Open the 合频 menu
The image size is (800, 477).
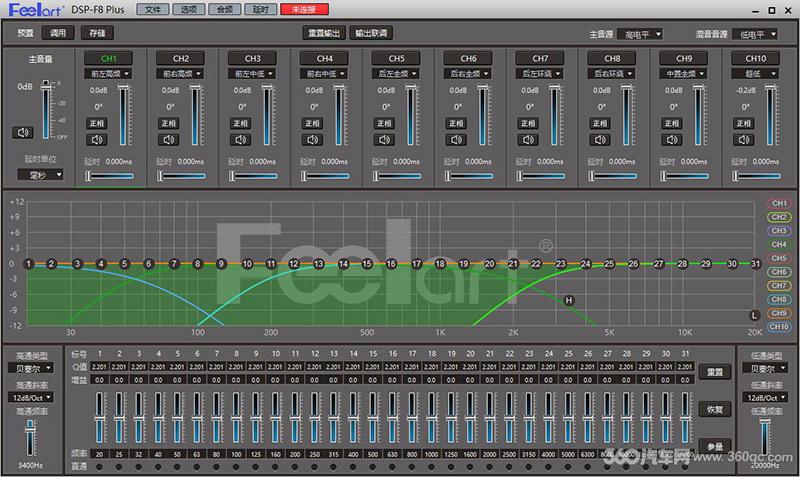click(224, 9)
